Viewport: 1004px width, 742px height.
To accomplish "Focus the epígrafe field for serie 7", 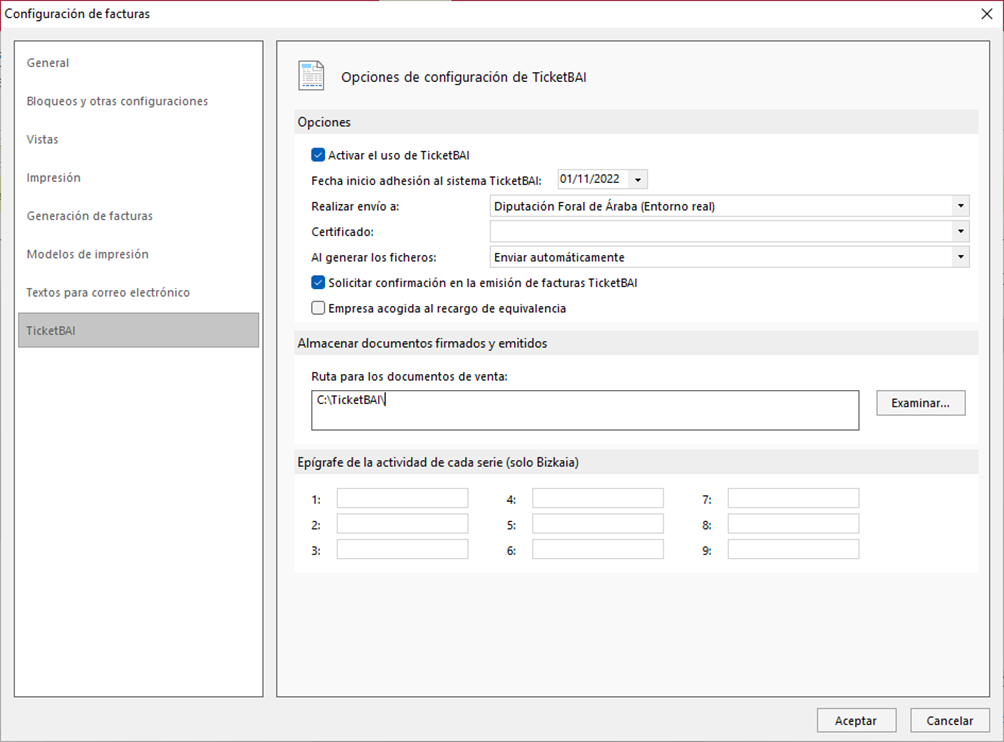I will pyautogui.click(x=793, y=498).
